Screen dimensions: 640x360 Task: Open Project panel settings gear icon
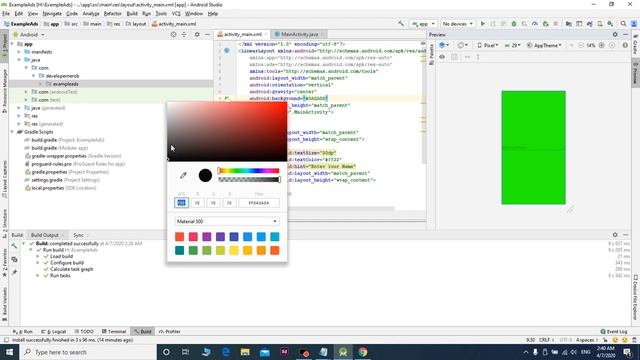(197, 35)
